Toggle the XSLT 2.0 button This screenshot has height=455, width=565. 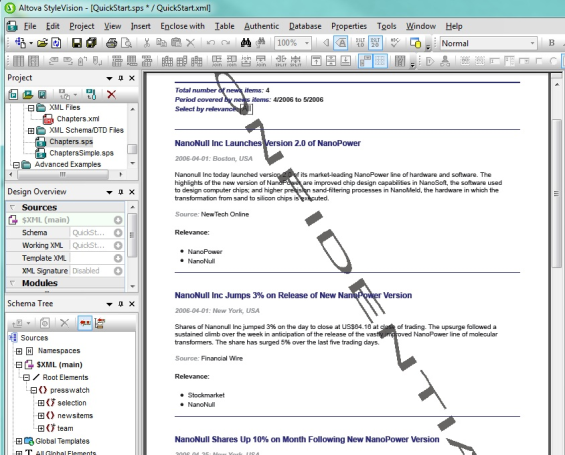point(375,43)
